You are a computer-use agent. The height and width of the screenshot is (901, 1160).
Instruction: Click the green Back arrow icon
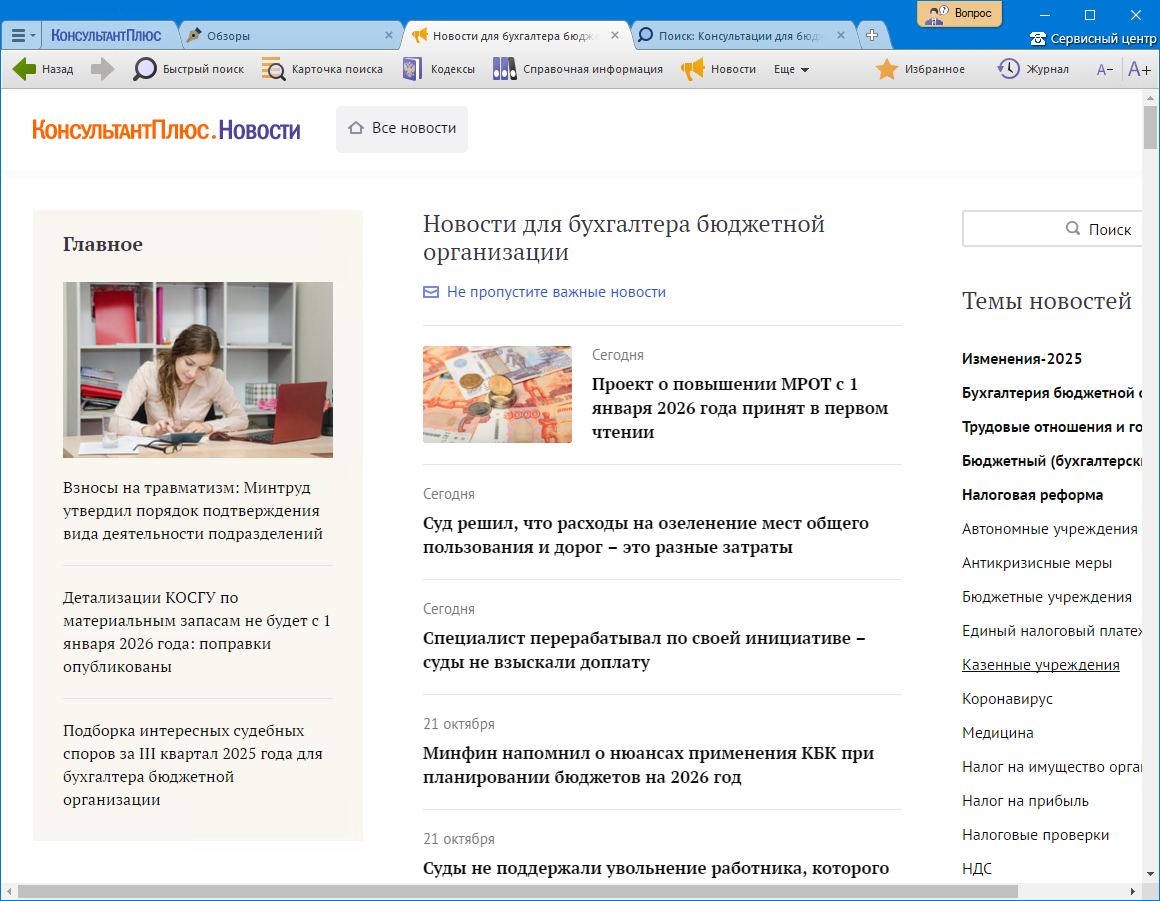(24, 69)
